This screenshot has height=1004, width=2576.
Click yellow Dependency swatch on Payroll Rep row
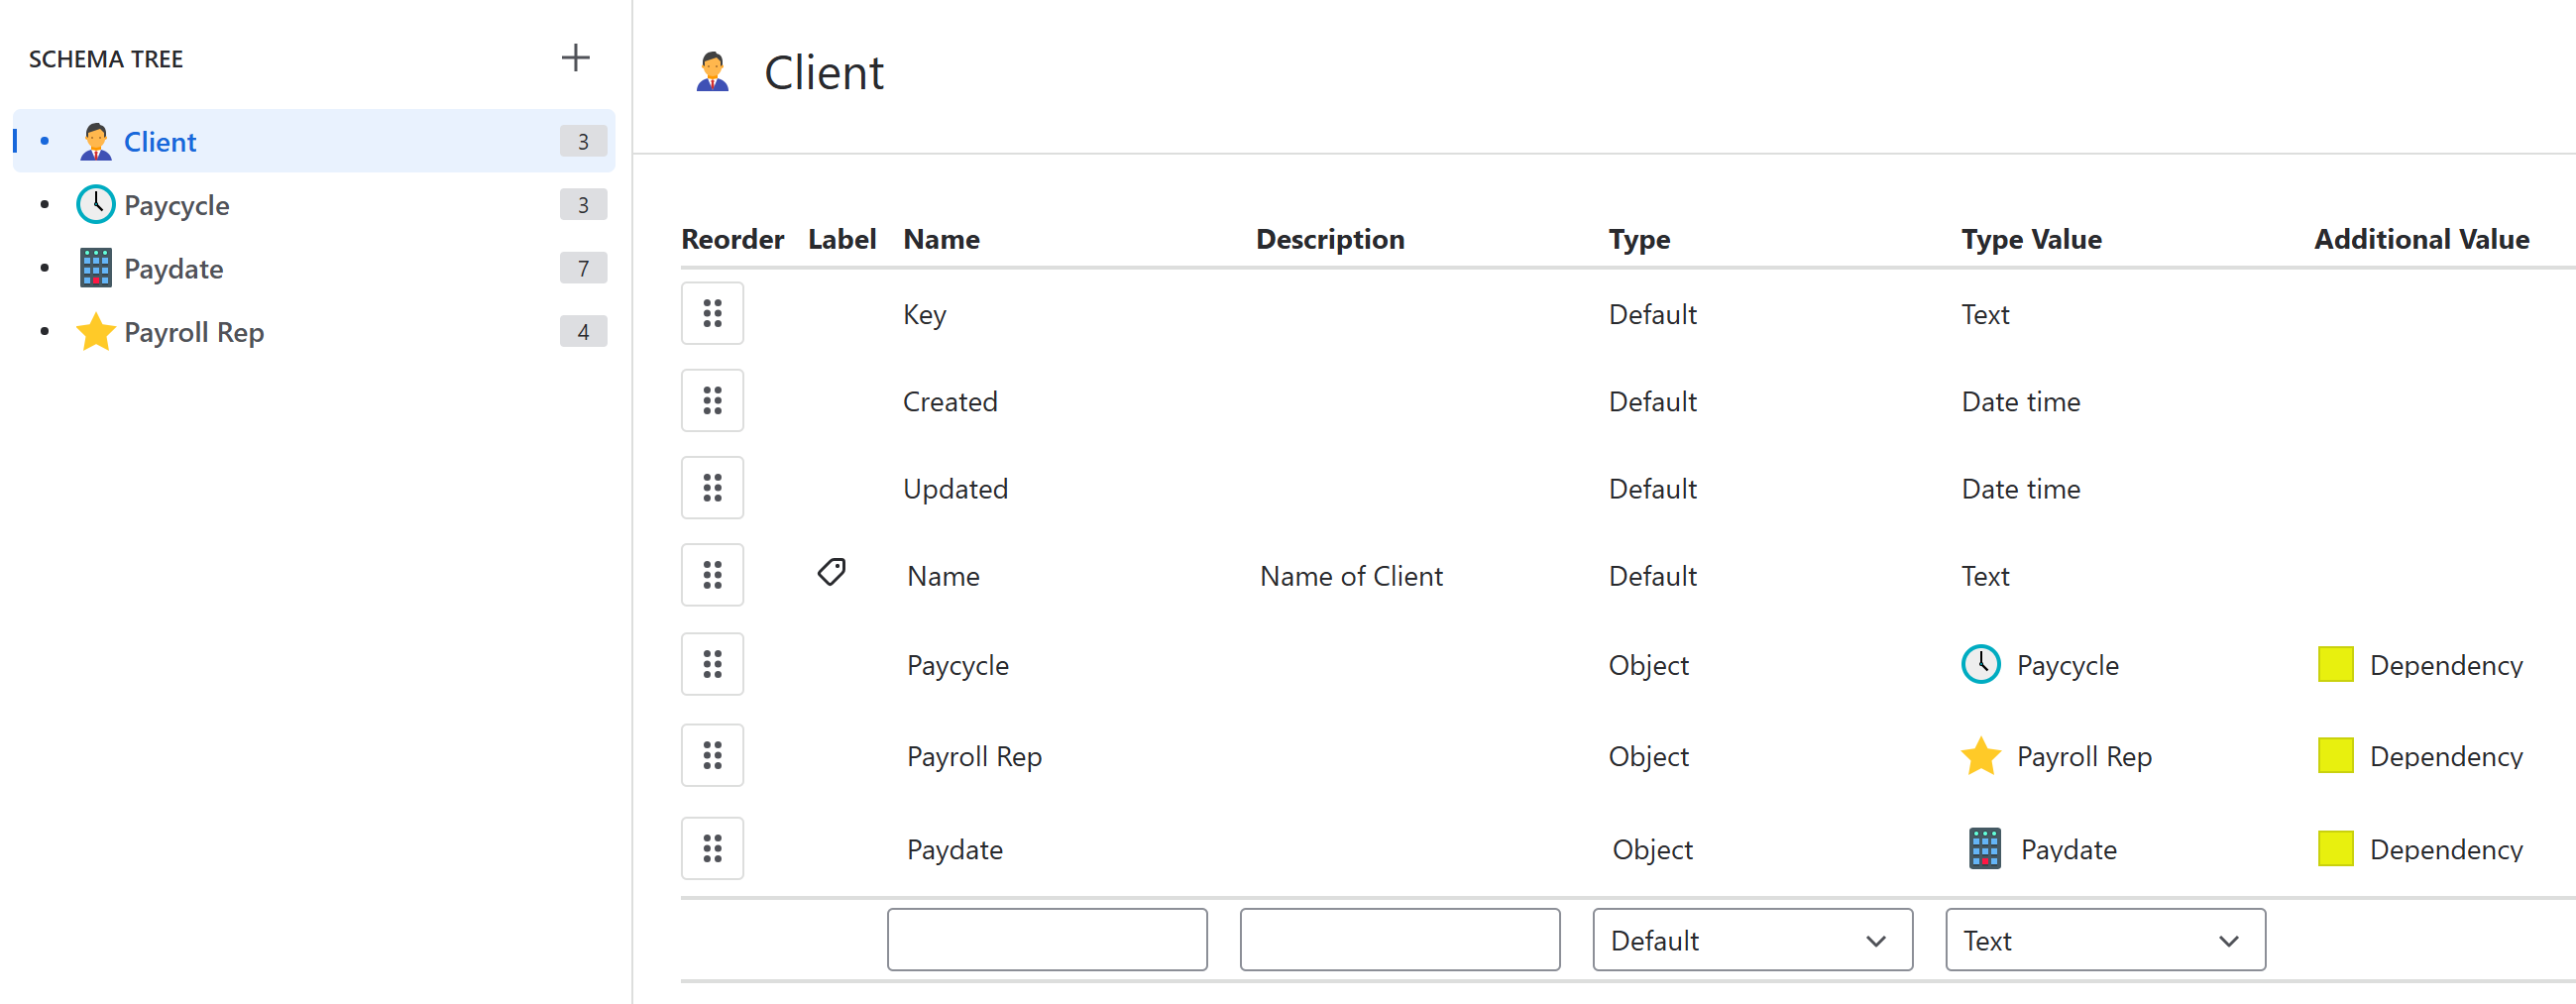click(2335, 756)
